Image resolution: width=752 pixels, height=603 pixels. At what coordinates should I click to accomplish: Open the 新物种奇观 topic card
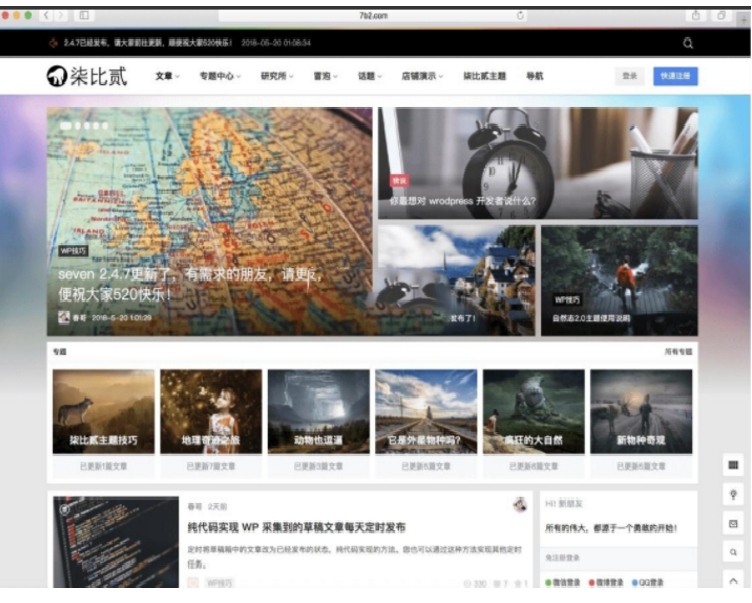click(641, 423)
